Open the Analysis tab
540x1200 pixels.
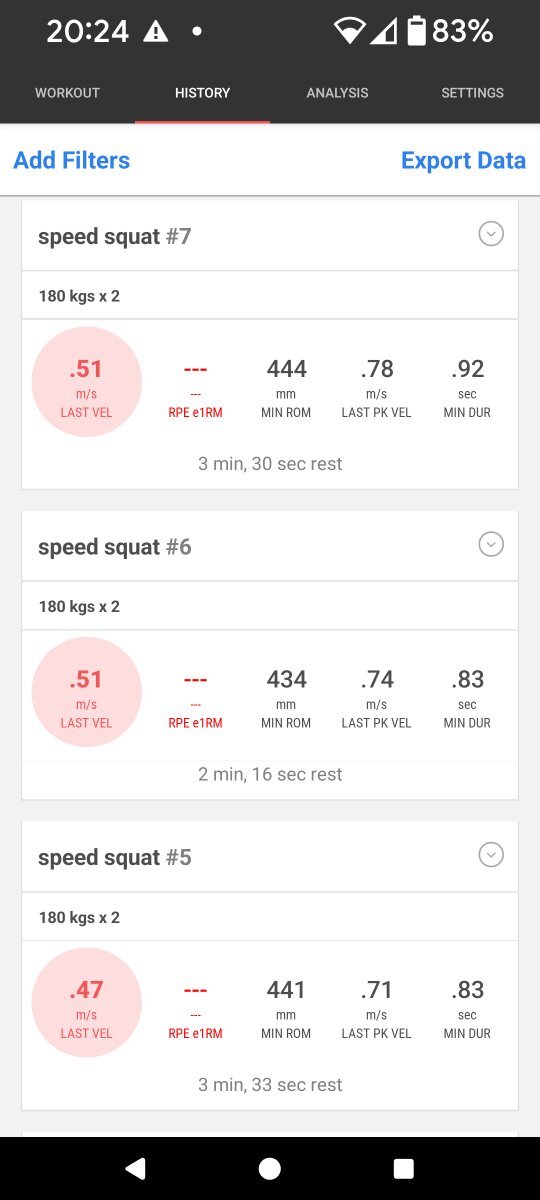[337, 93]
